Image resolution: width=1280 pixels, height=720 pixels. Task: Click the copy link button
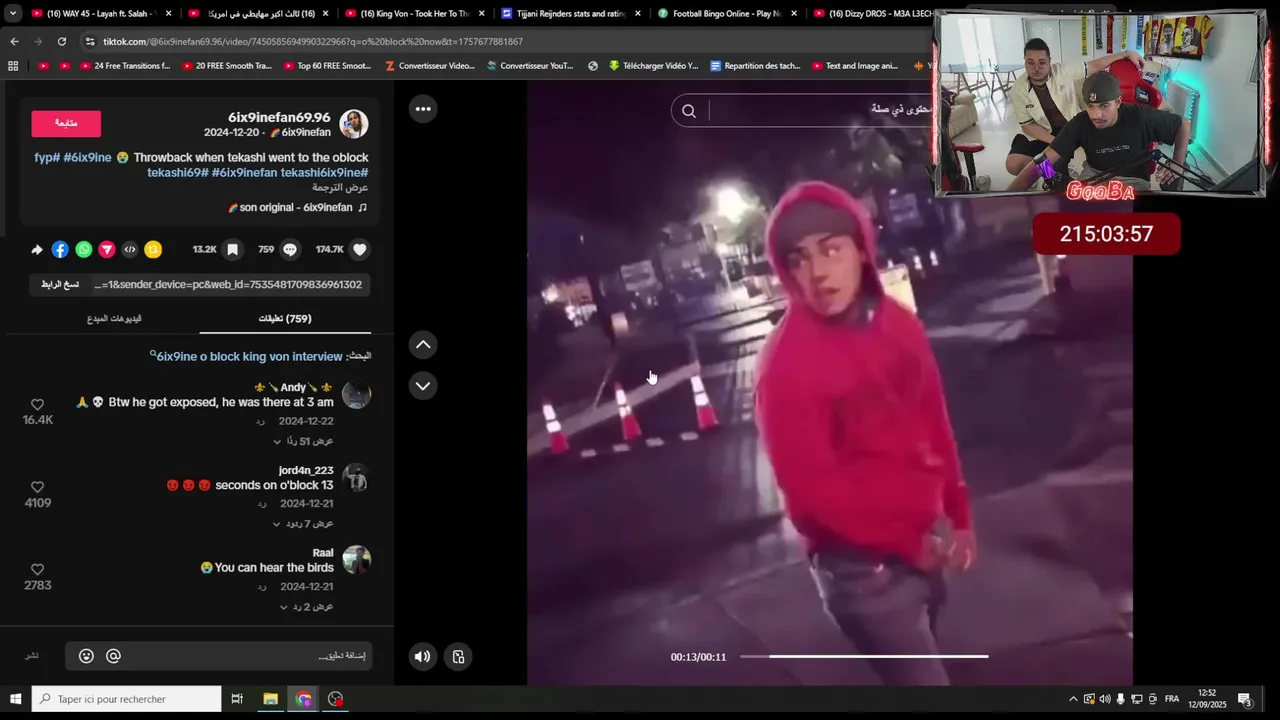pyautogui.click(x=60, y=285)
